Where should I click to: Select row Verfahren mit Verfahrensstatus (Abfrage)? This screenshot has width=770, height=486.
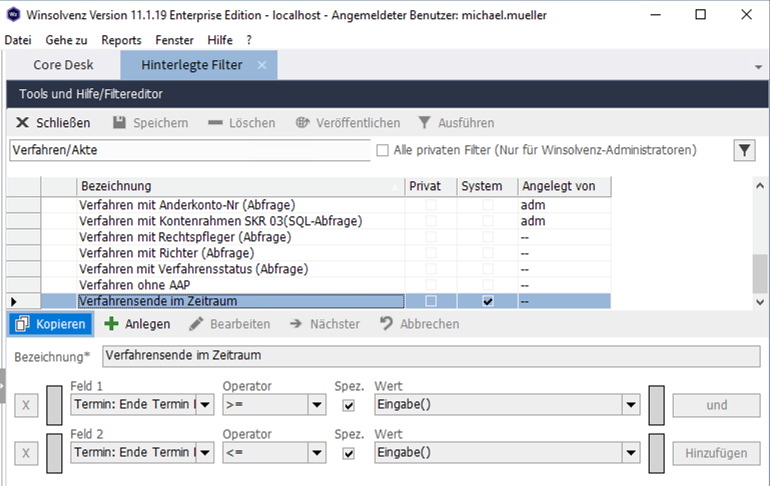pos(309,269)
